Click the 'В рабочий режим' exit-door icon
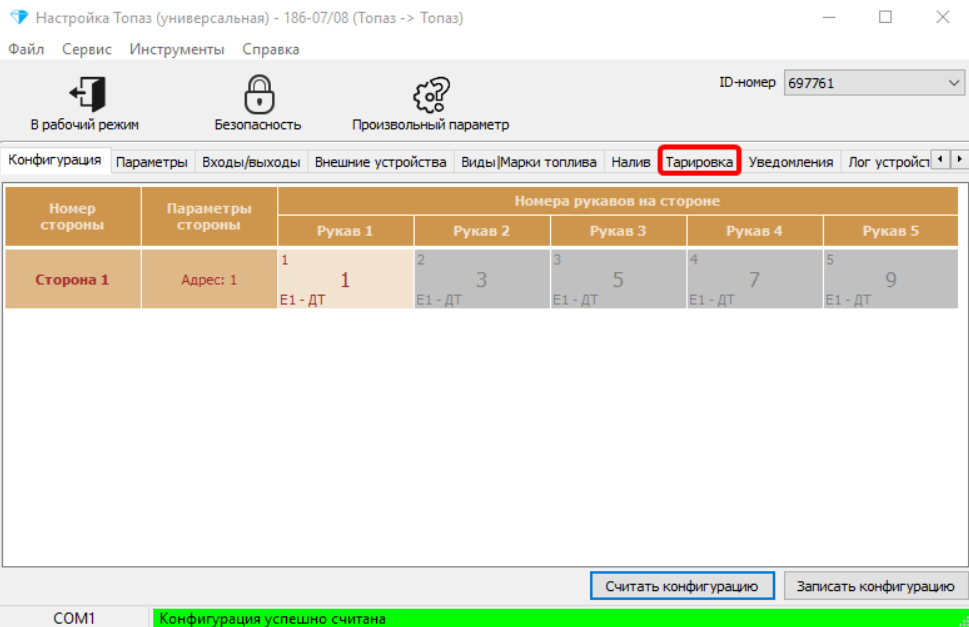This screenshot has height=627, width=969. click(87, 95)
